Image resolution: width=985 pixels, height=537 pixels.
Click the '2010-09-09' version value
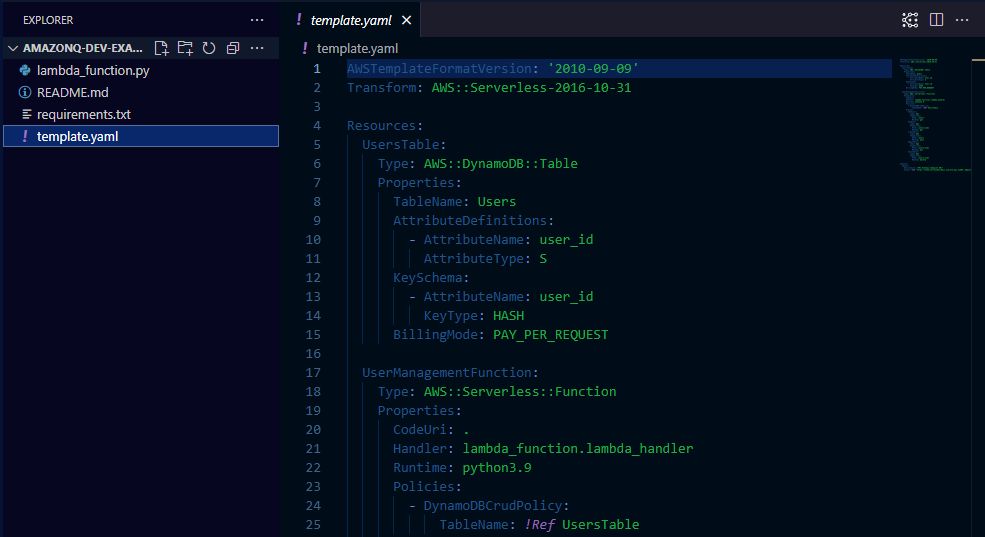593,68
